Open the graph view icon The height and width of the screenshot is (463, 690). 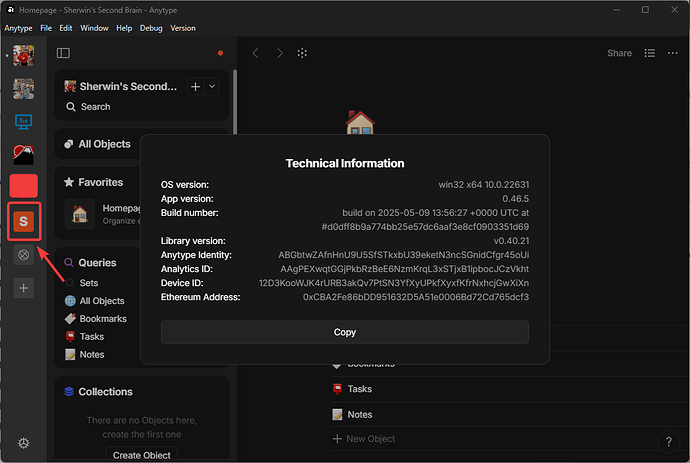click(302, 53)
